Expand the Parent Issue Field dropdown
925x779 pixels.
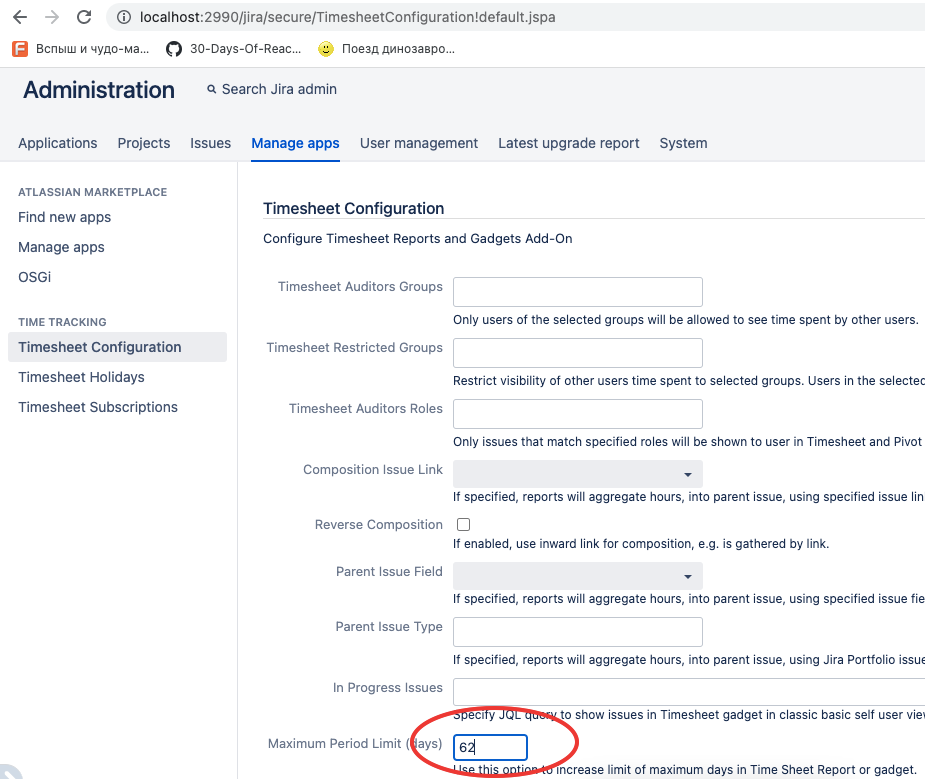coord(578,576)
